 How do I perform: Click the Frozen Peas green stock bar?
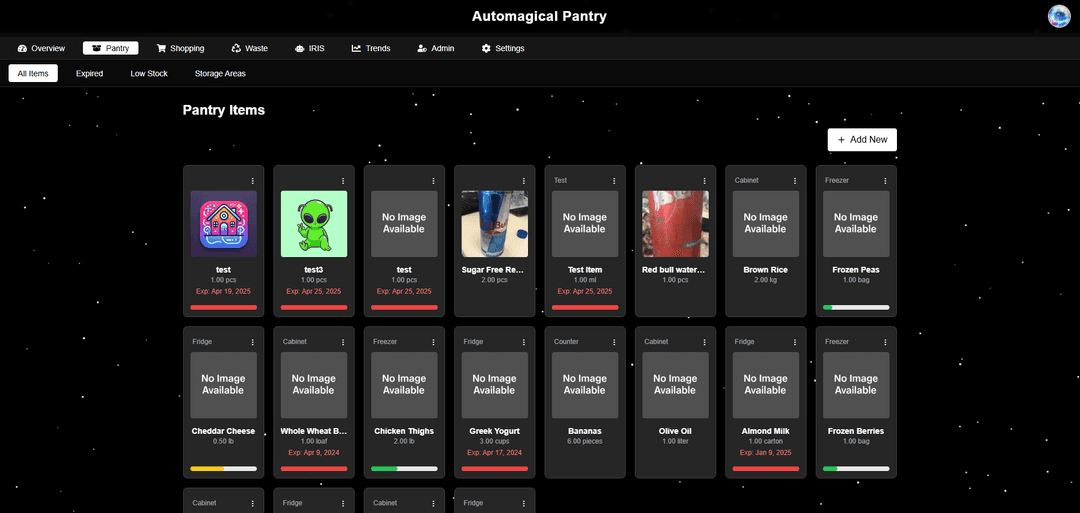tap(856, 307)
